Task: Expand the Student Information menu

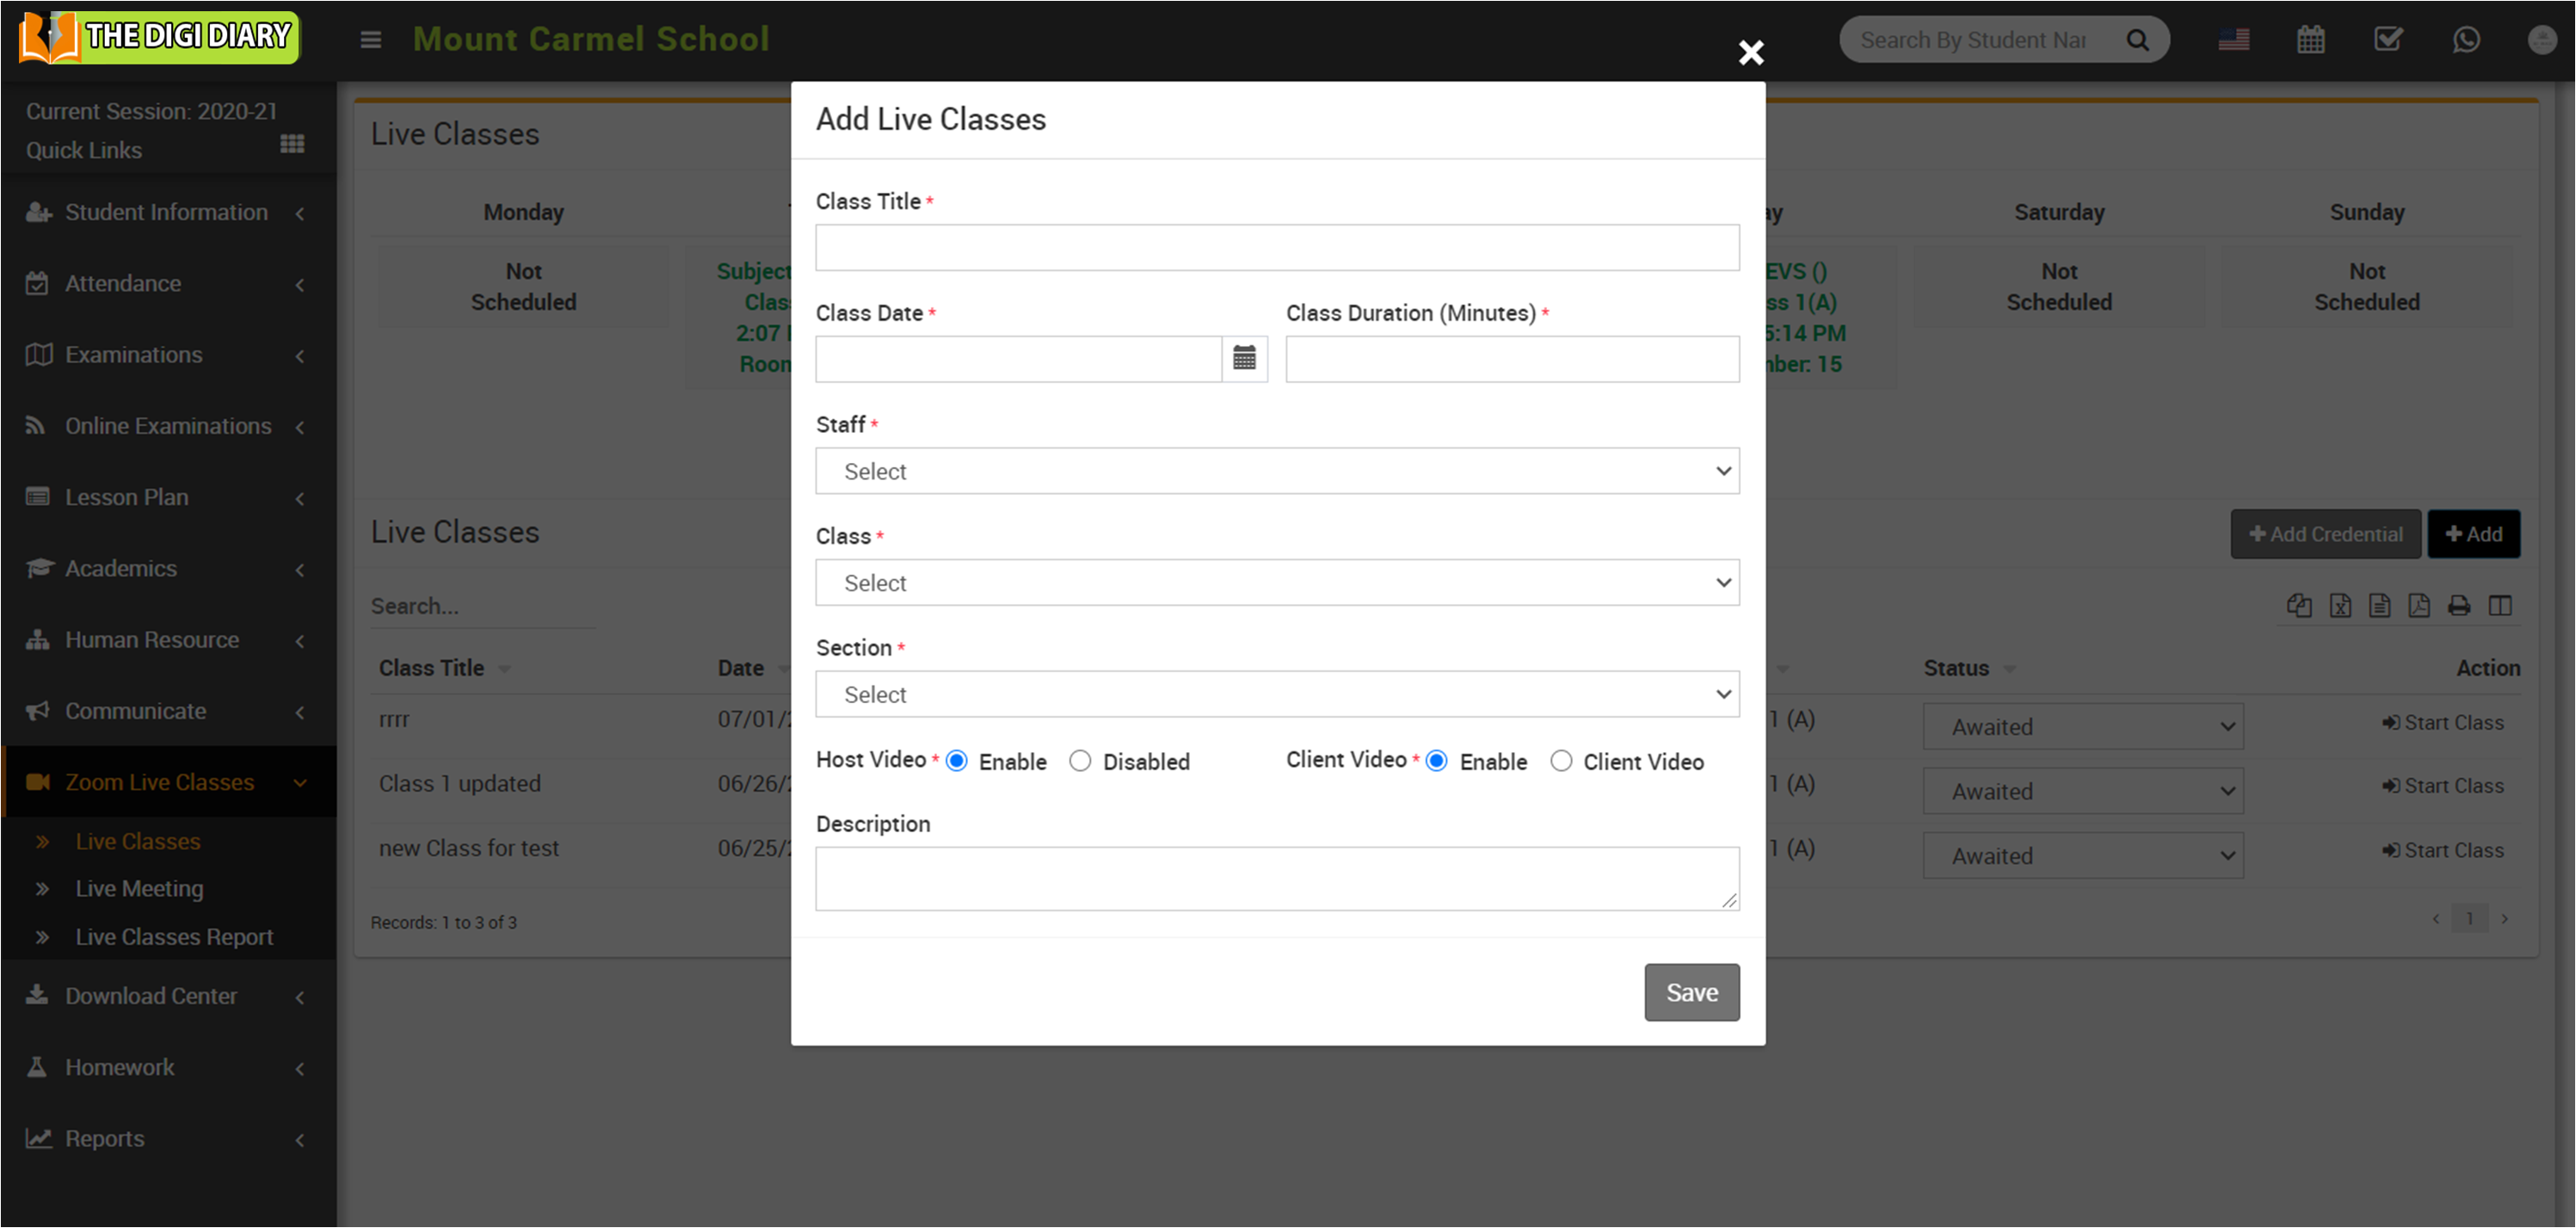Action: (x=166, y=212)
